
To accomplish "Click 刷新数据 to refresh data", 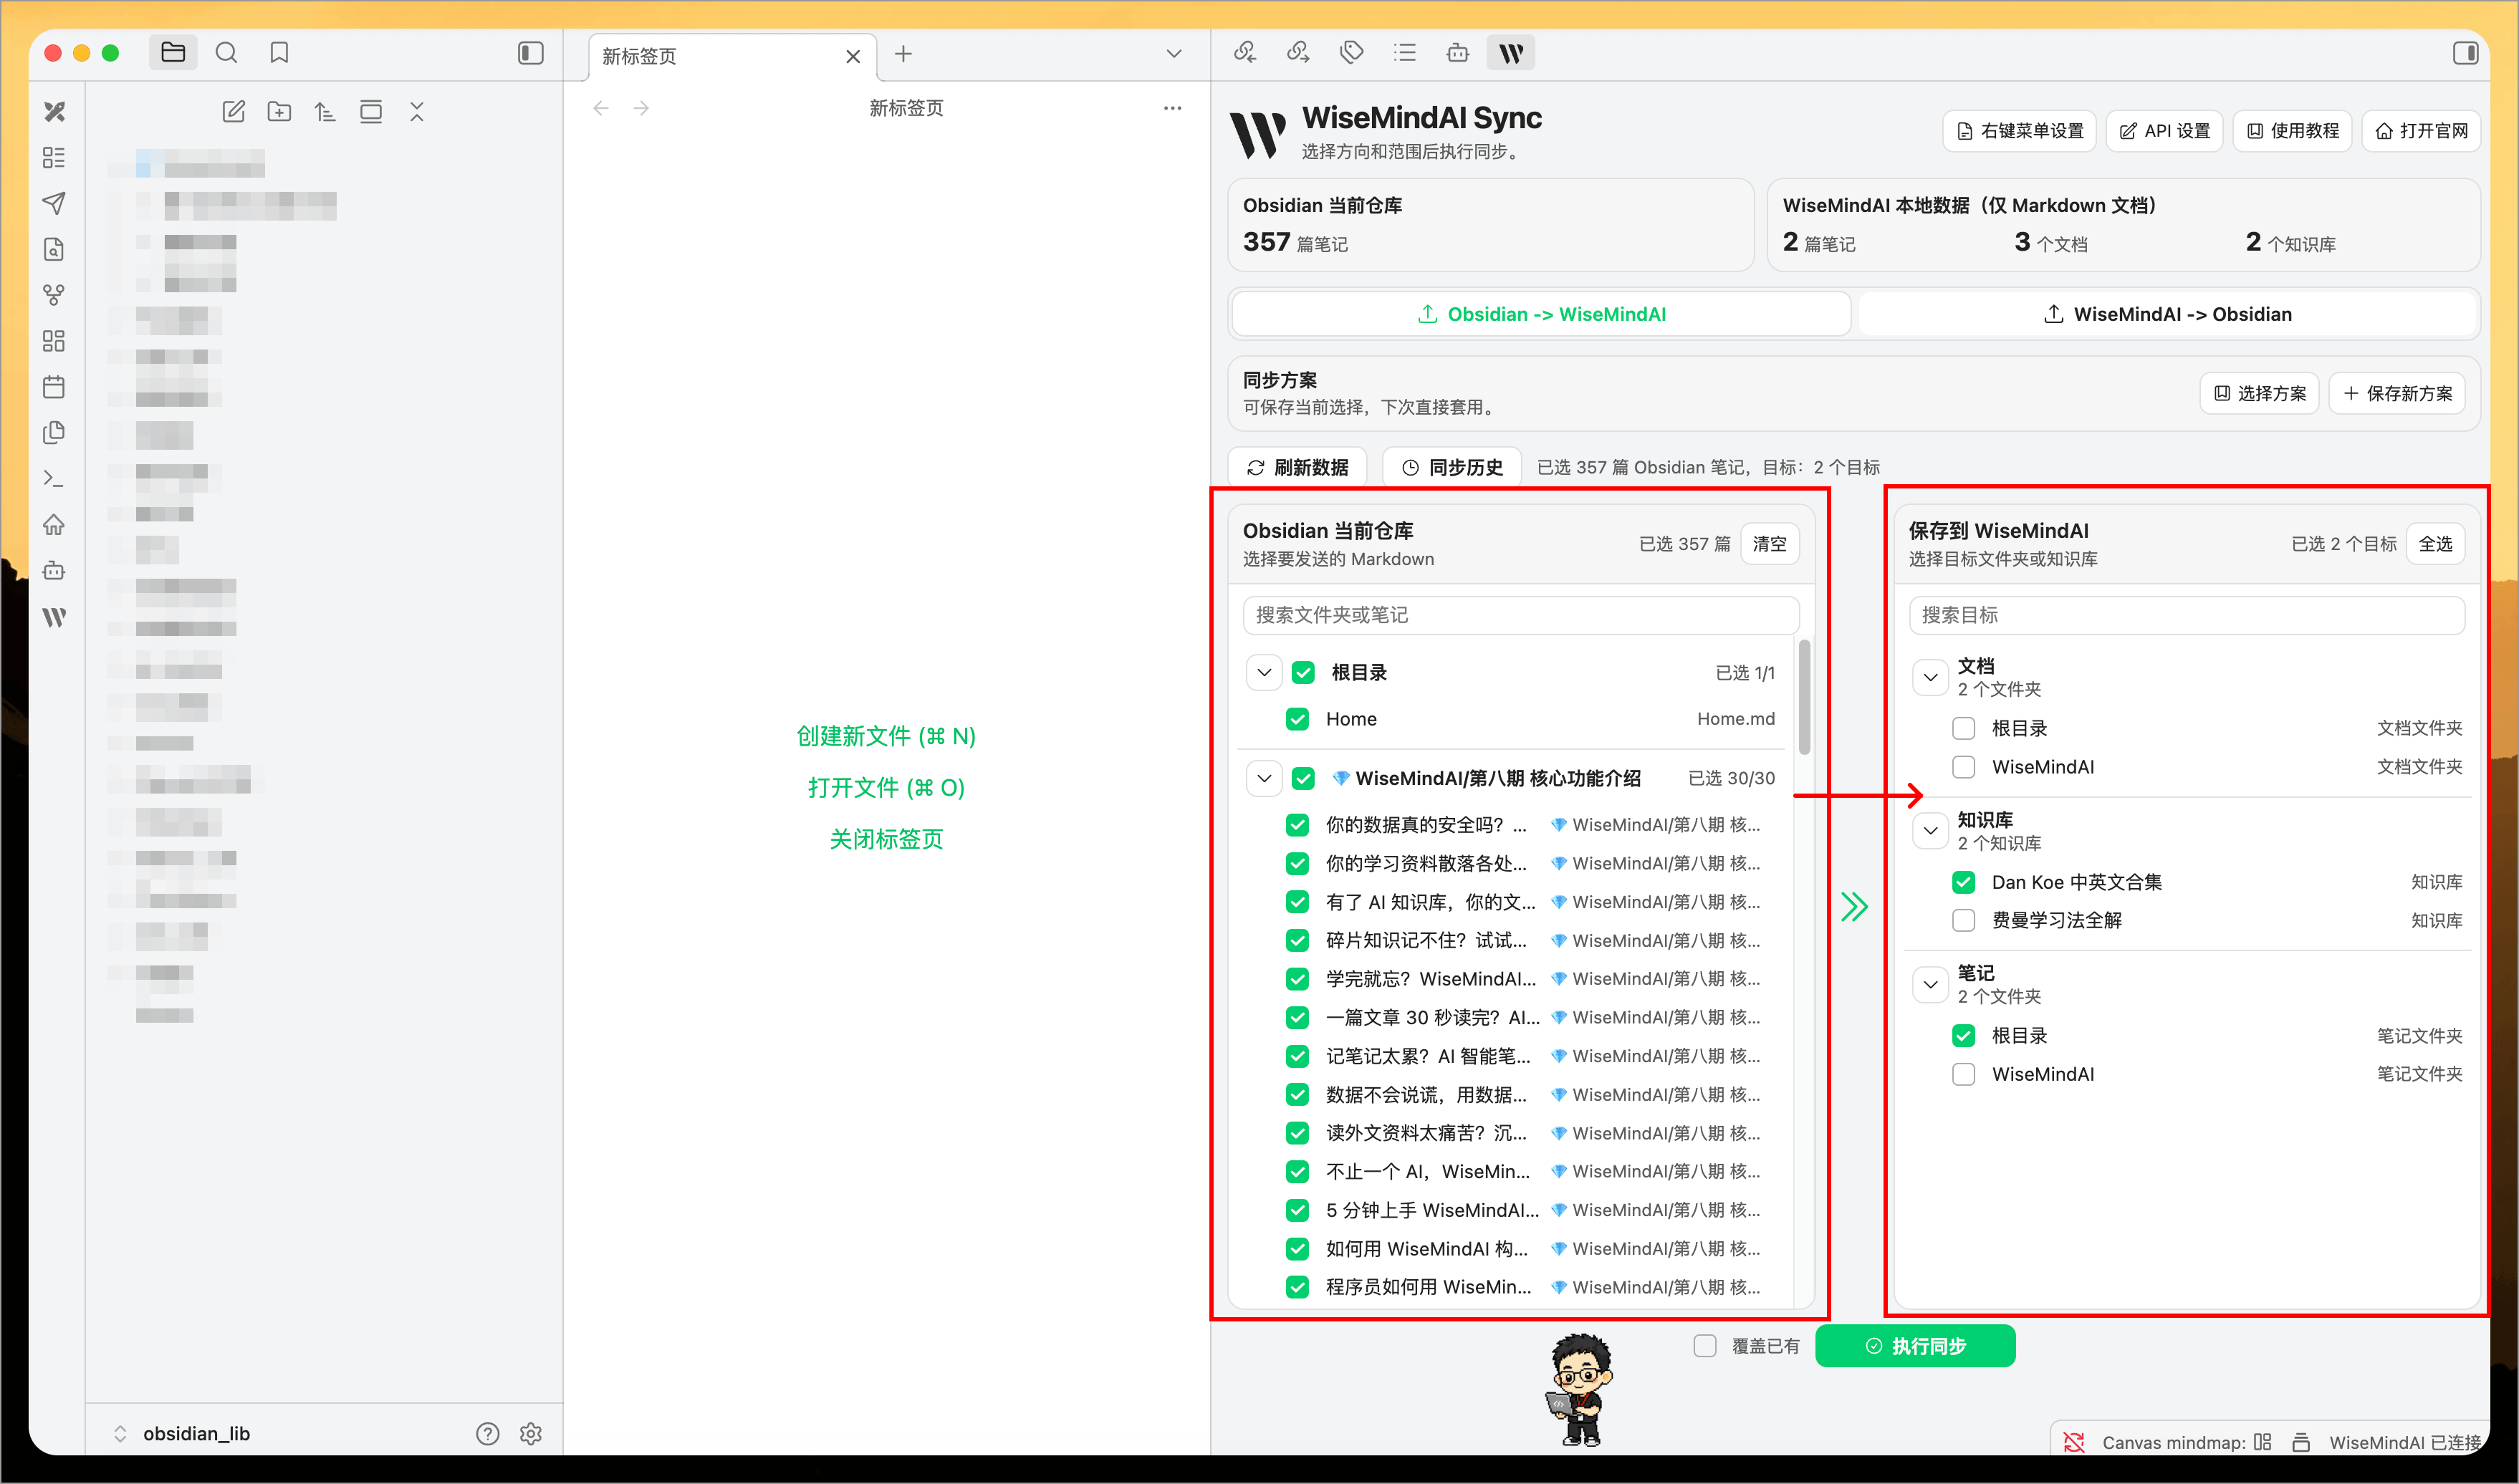I will 1297,467.
